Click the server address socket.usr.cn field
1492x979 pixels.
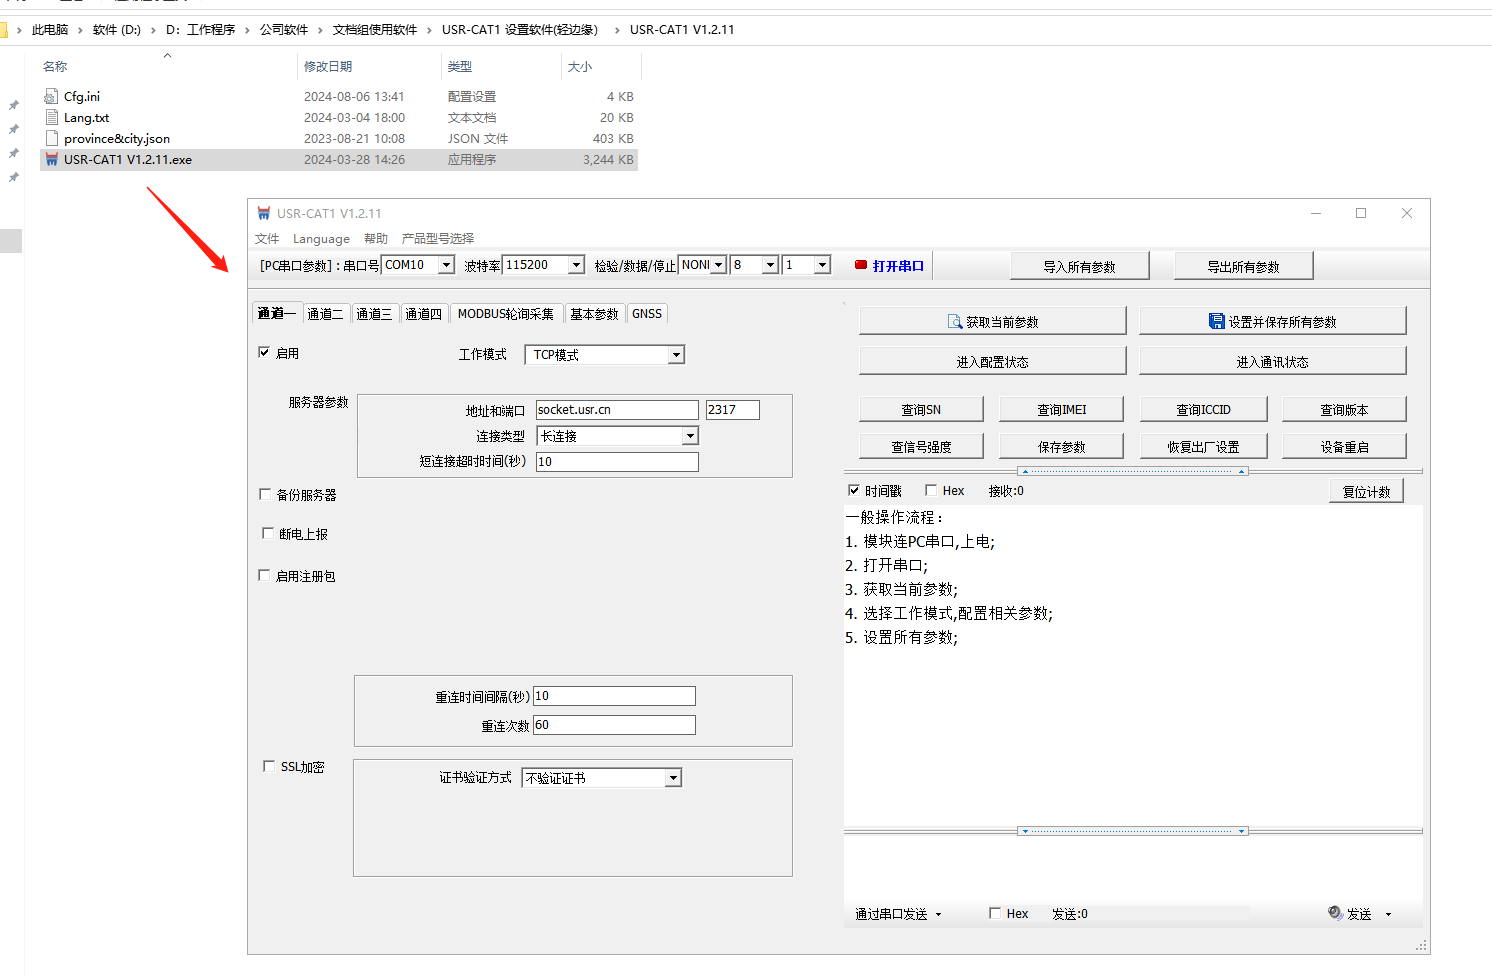coord(616,410)
